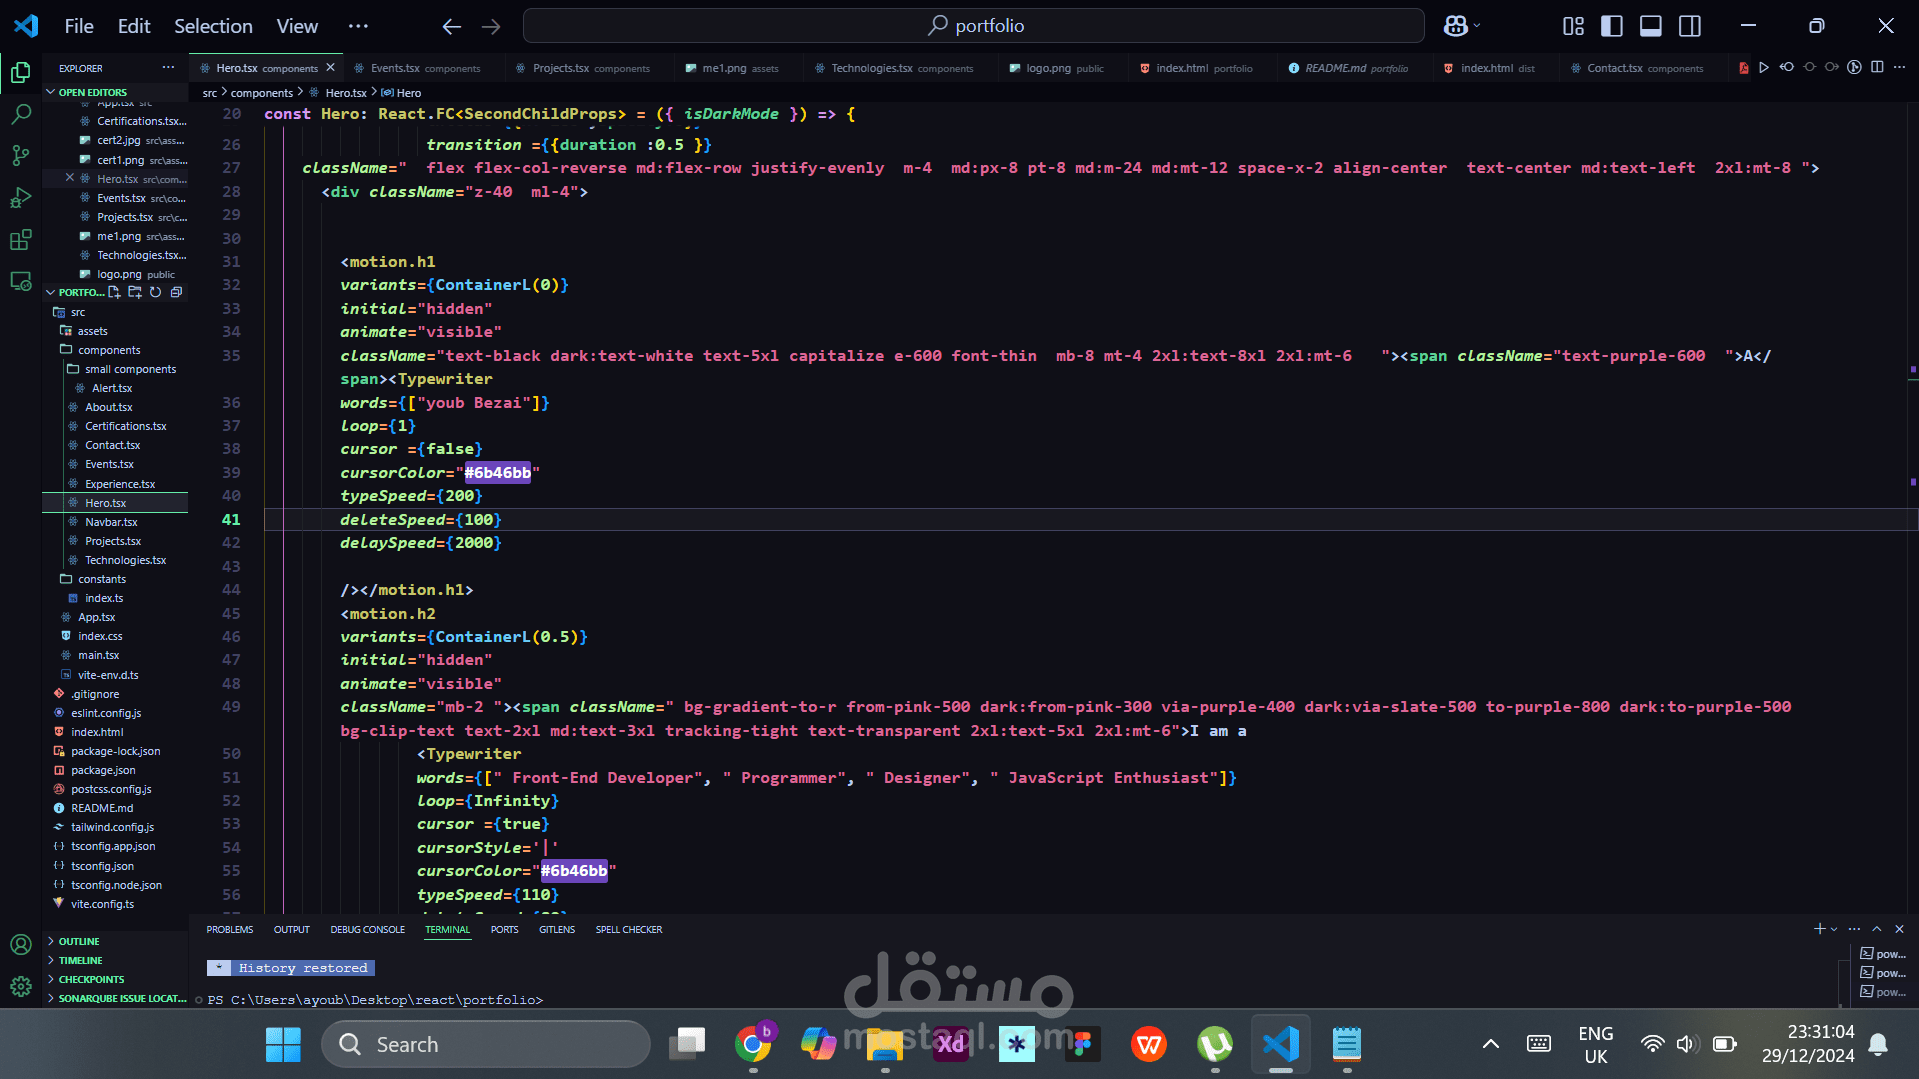
Task: Open the terminal launch profile dropdown
Action: tap(1834, 929)
